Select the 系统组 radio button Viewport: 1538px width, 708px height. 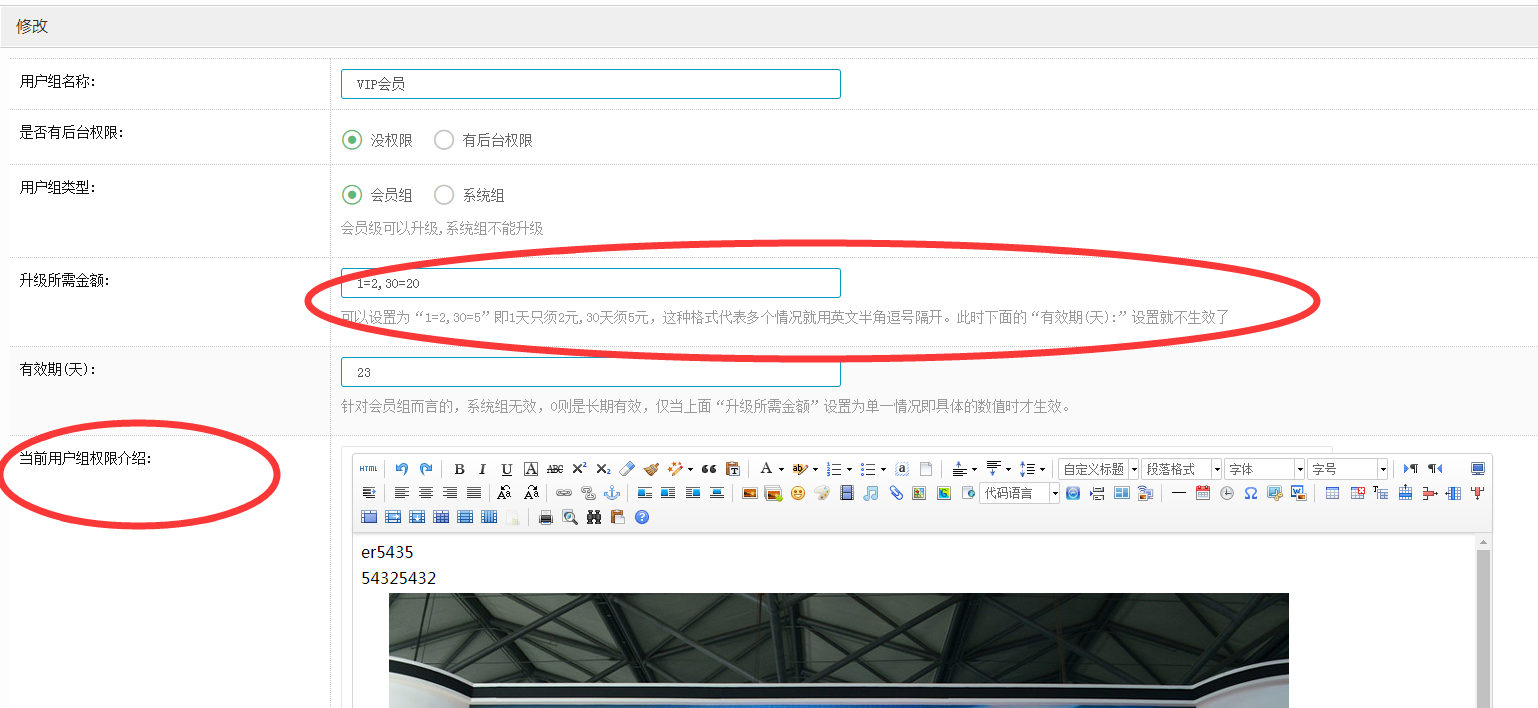click(x=444, y=195)
